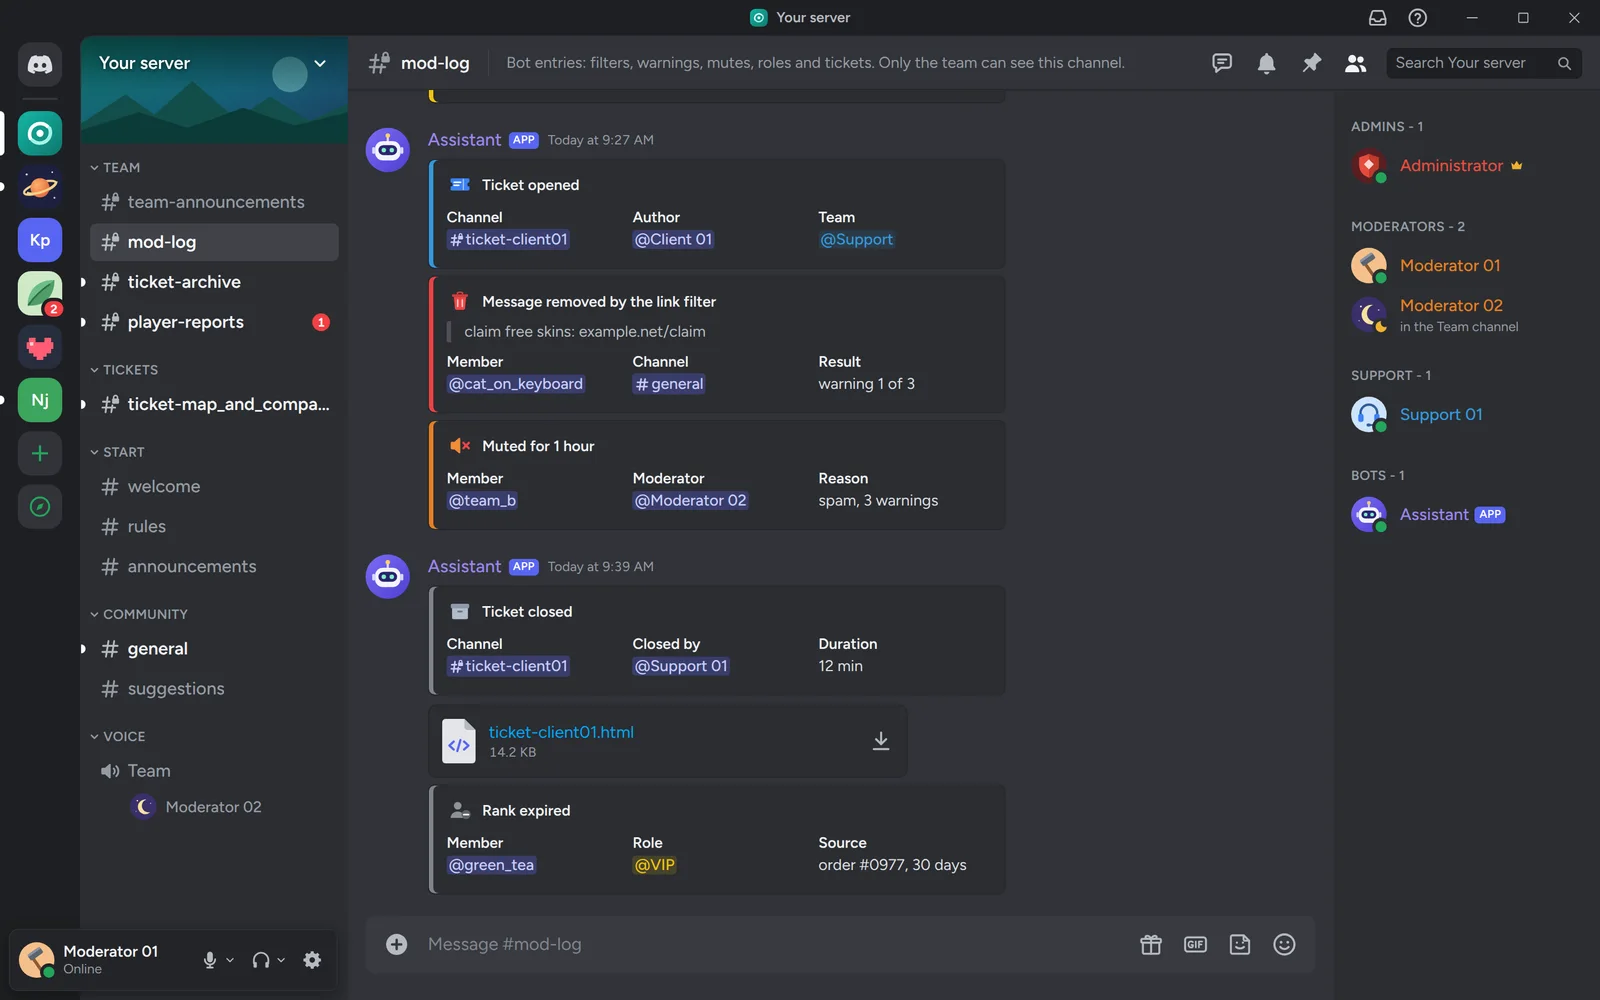Click the #ticket-client01 mention in Ticket opened
Screen dimensions: 1600x1000
(508, 240)
